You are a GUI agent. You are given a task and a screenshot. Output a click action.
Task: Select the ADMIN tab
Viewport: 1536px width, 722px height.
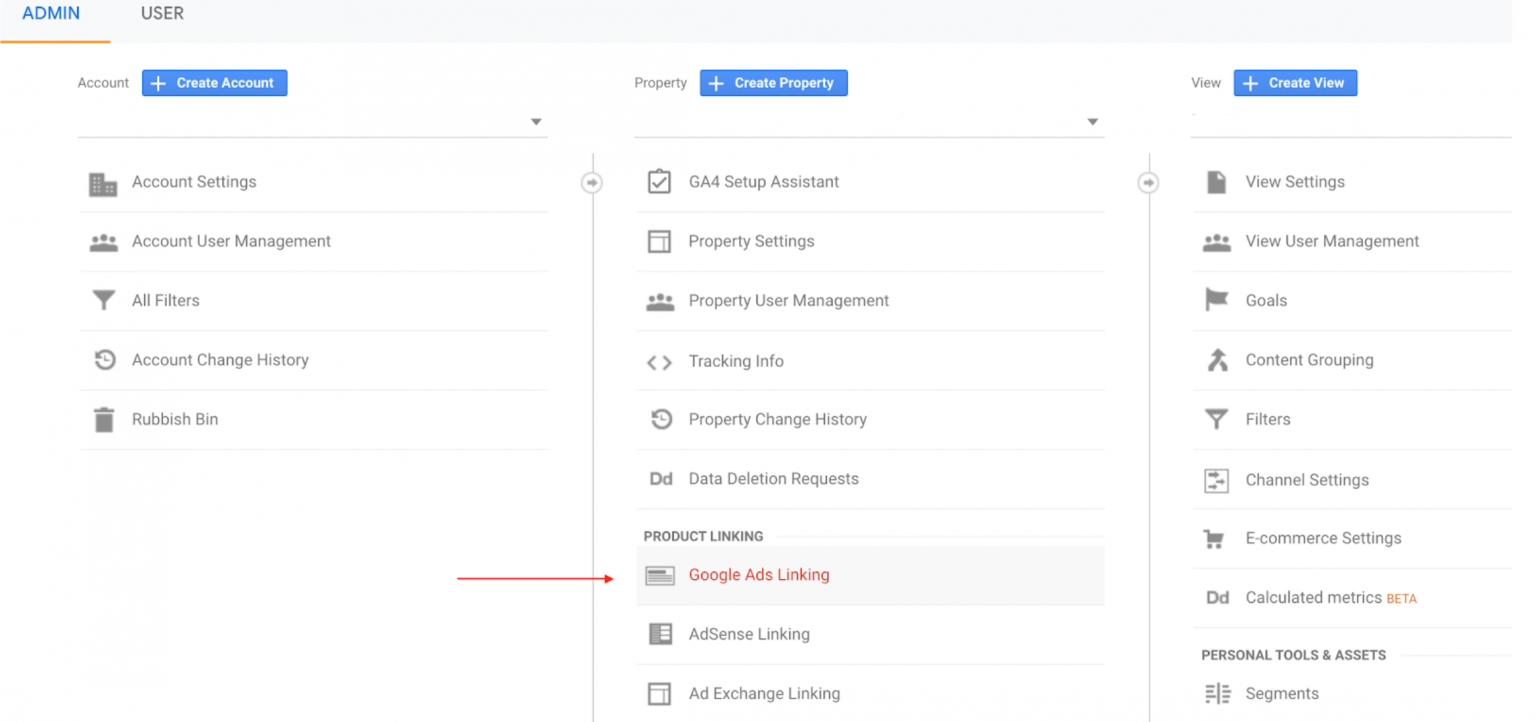tap(51, 14)
